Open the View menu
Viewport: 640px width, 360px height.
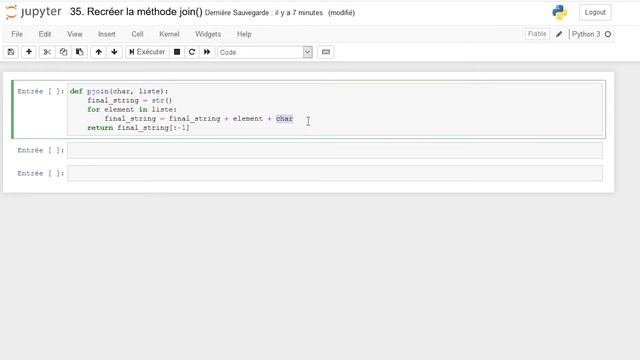pos(75,34)
